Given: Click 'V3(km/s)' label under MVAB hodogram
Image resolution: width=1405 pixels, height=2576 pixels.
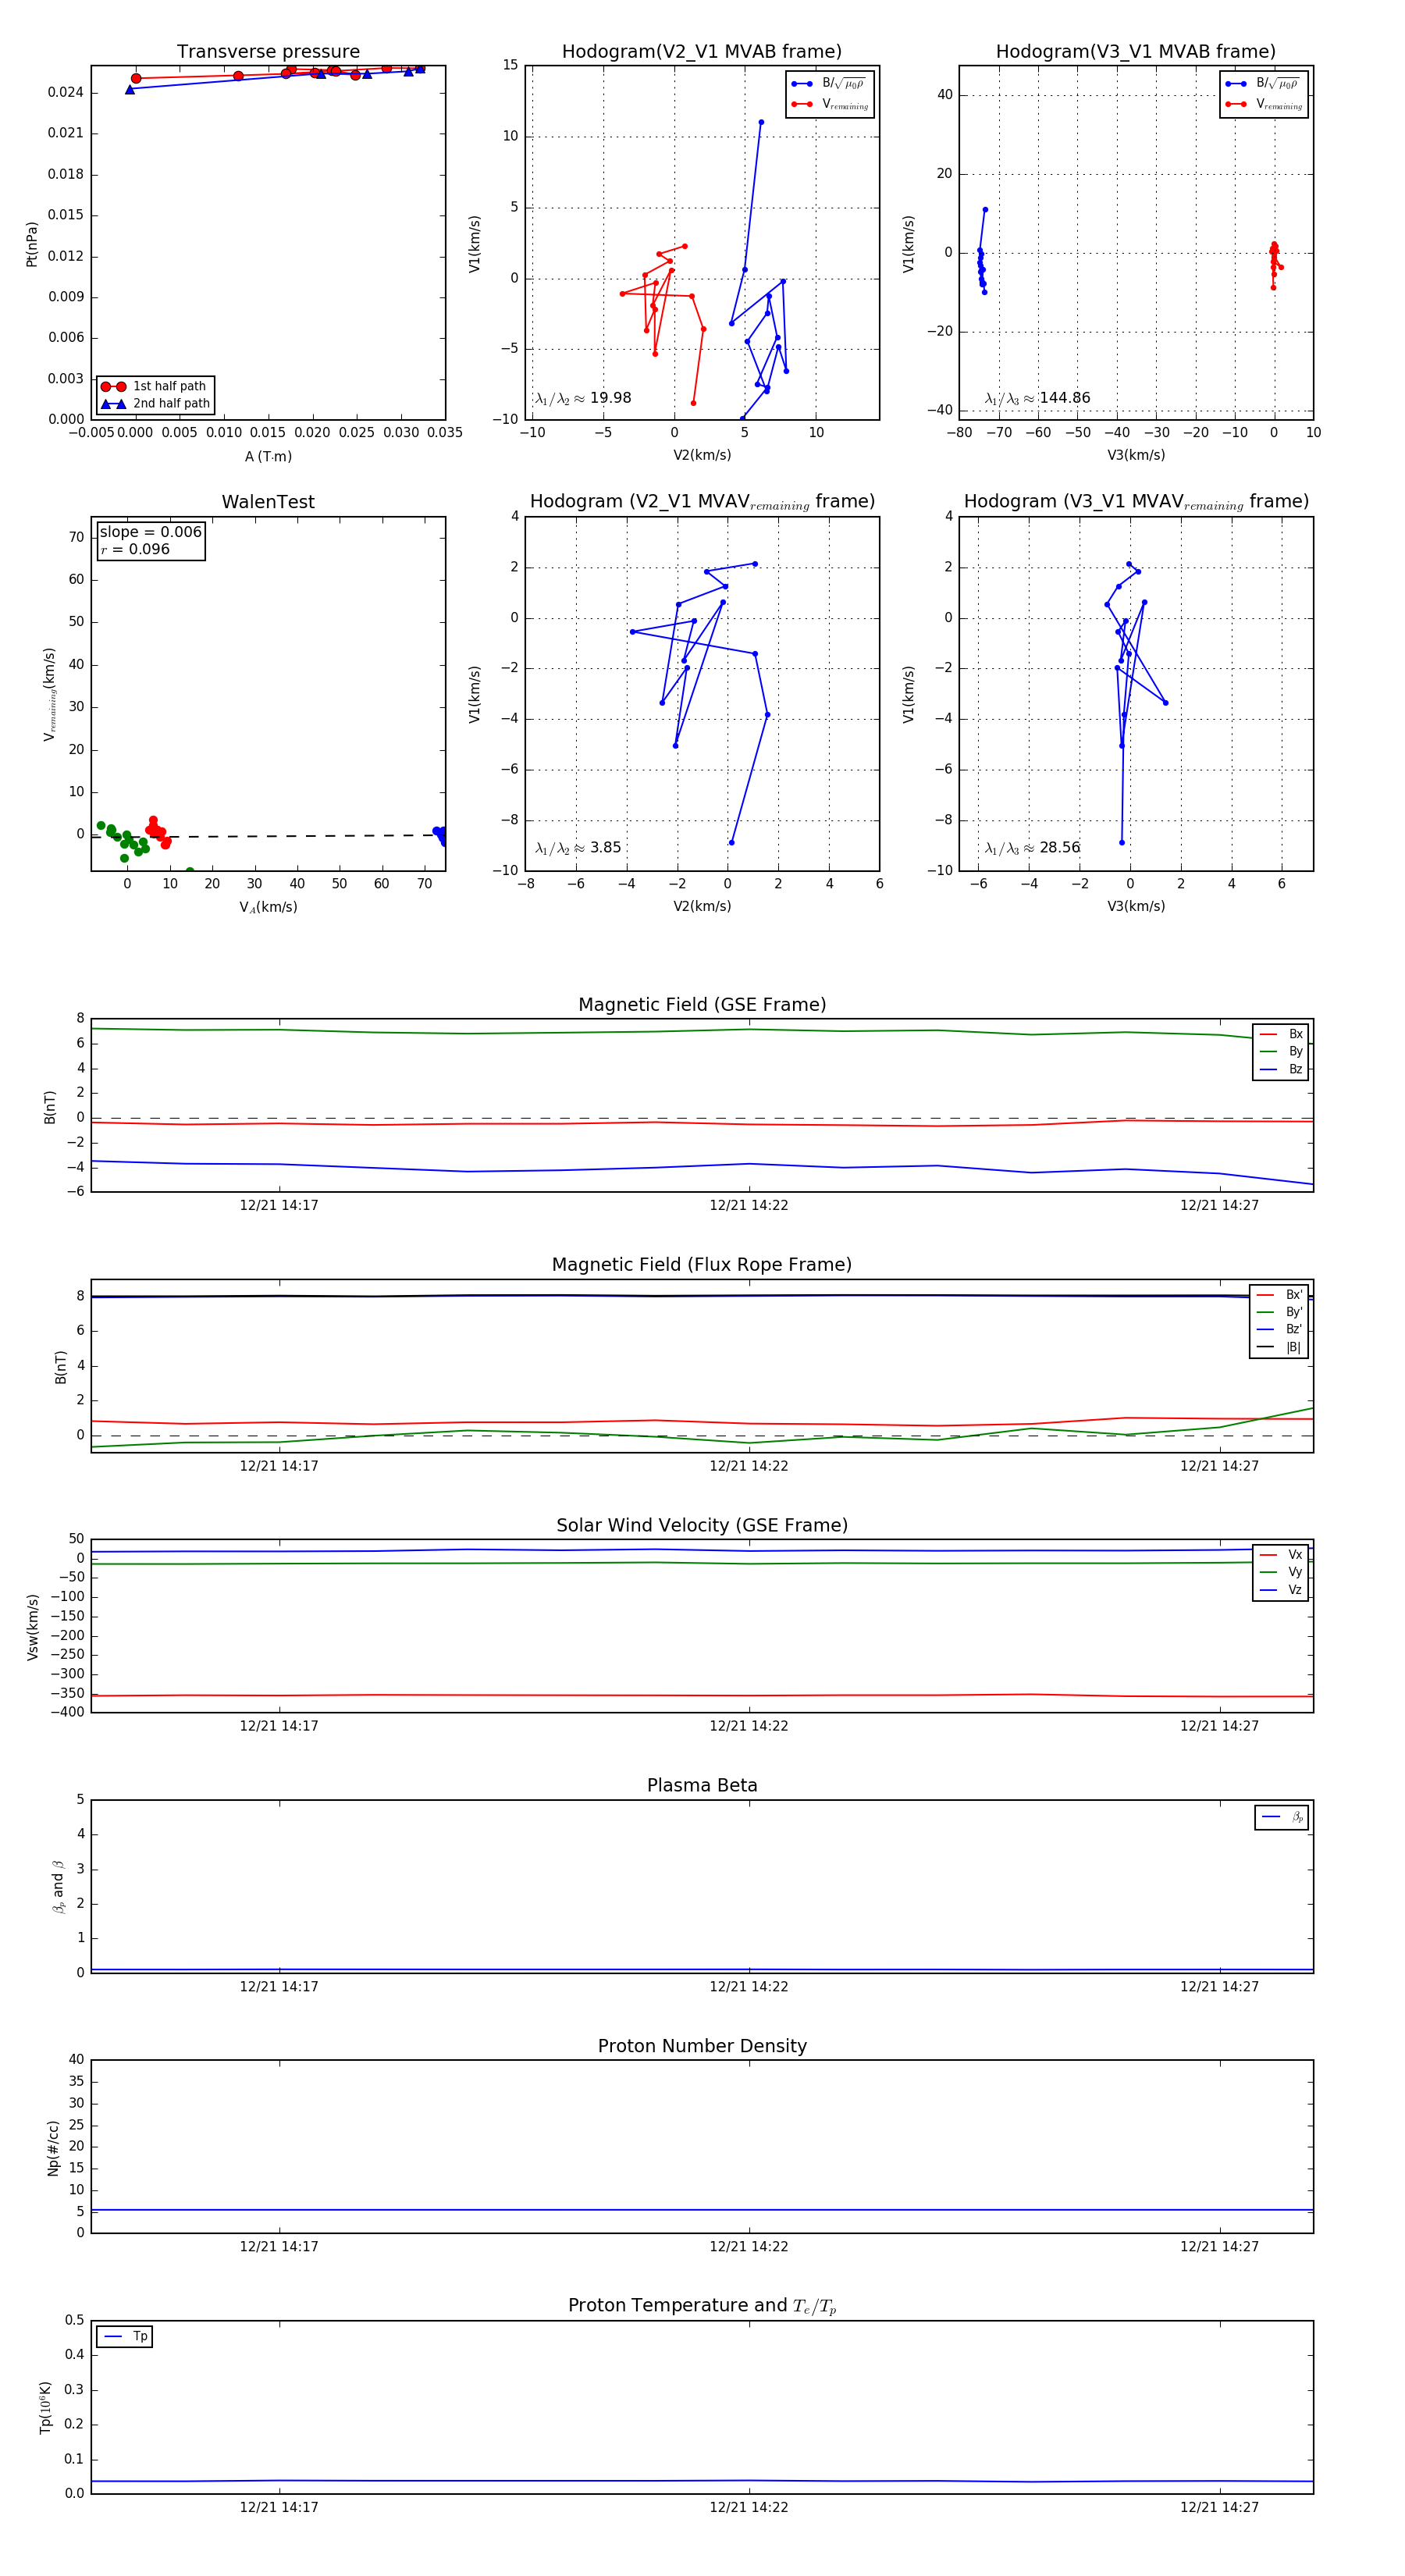Looking at the screenshot, I should coord(1136,455).
